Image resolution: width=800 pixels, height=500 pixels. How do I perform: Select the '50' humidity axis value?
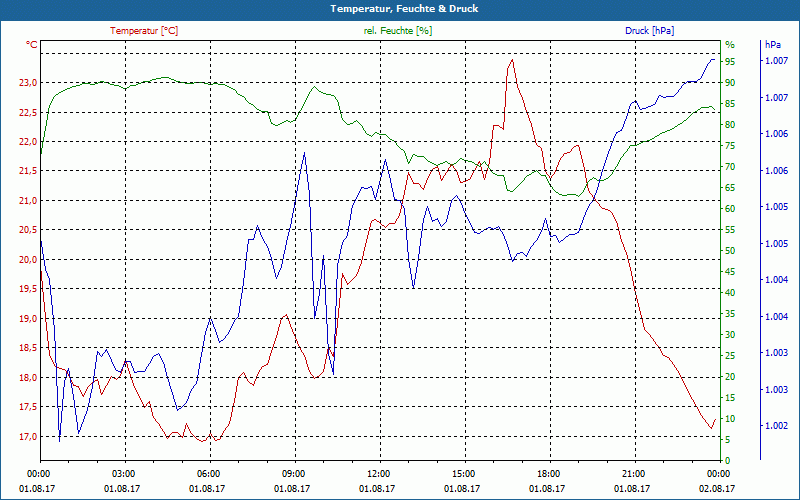pyautogui.click(x=730, y=251)
